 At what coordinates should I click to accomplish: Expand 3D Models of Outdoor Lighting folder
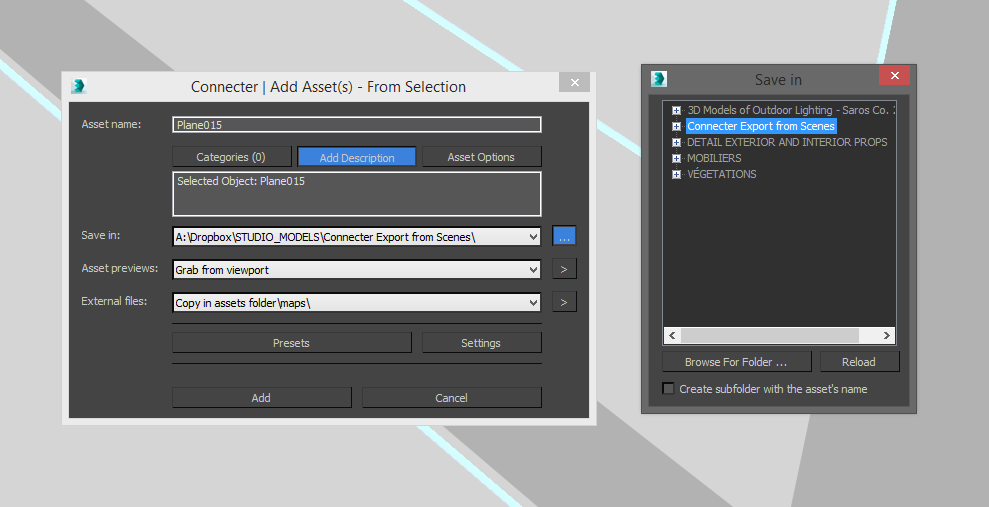tap(676, 110)
